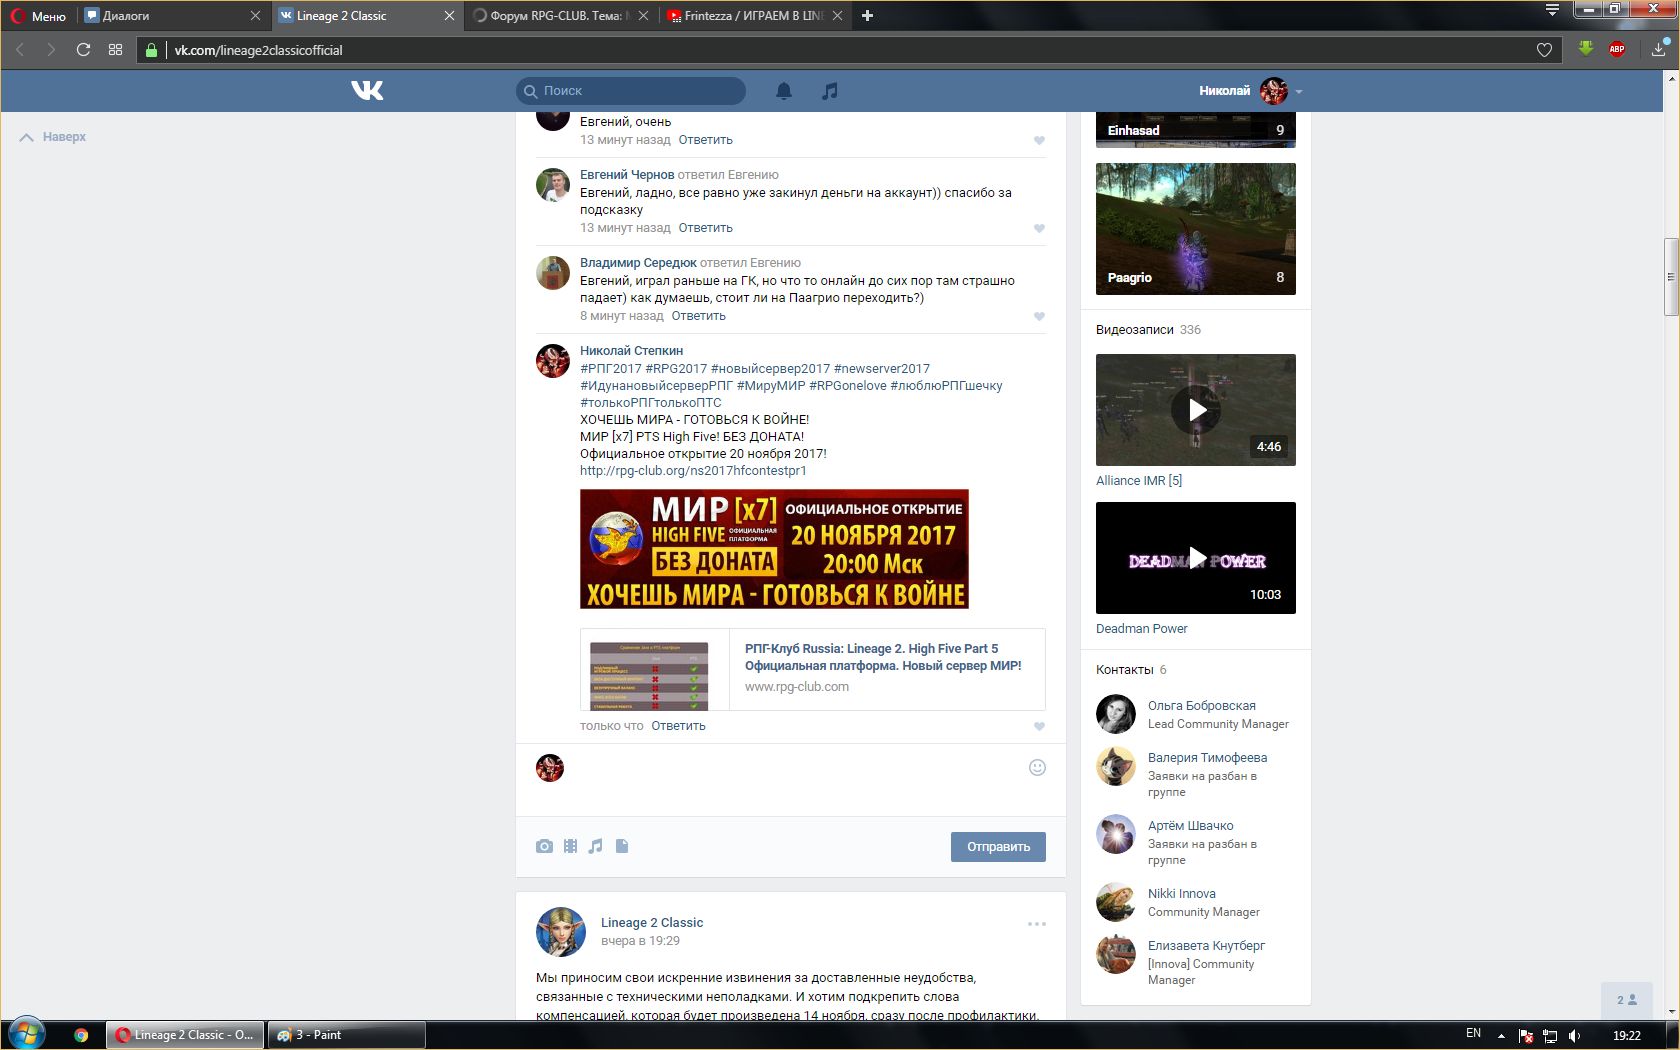Attach a video using the film icon
The height and width of the screenshot is (1050, 1680).
[x=570, y=846]
